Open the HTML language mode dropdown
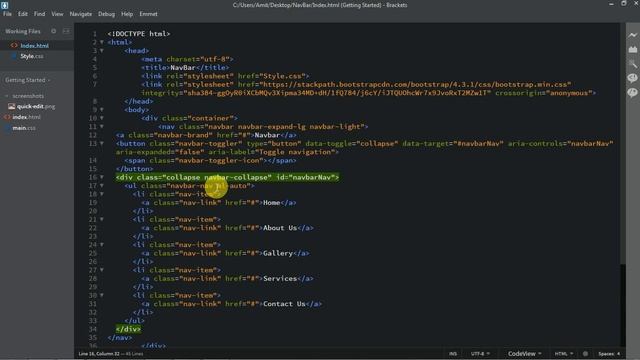This screenshot has height=360, width=640. coord(564,354)
